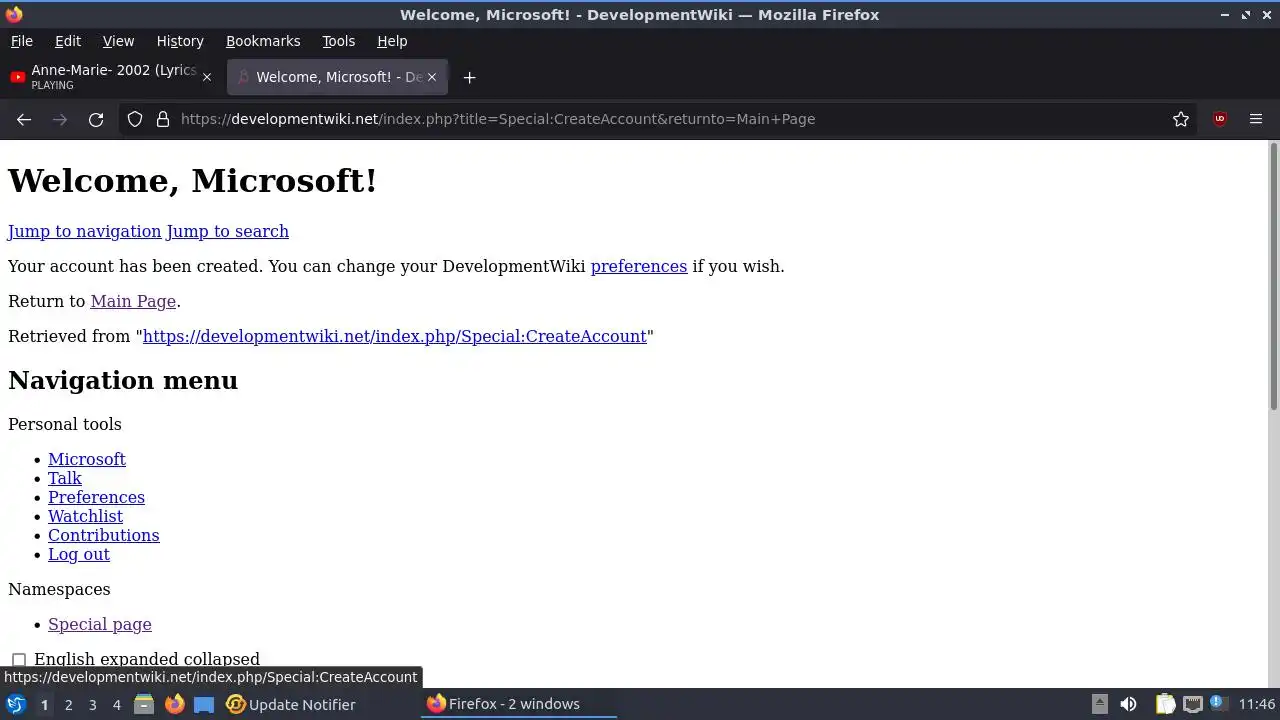The image size is (1280, 720).
Task: Select the Welcome, Microsoft! DevelopmentWiki tab
Action: coord(337,77)
